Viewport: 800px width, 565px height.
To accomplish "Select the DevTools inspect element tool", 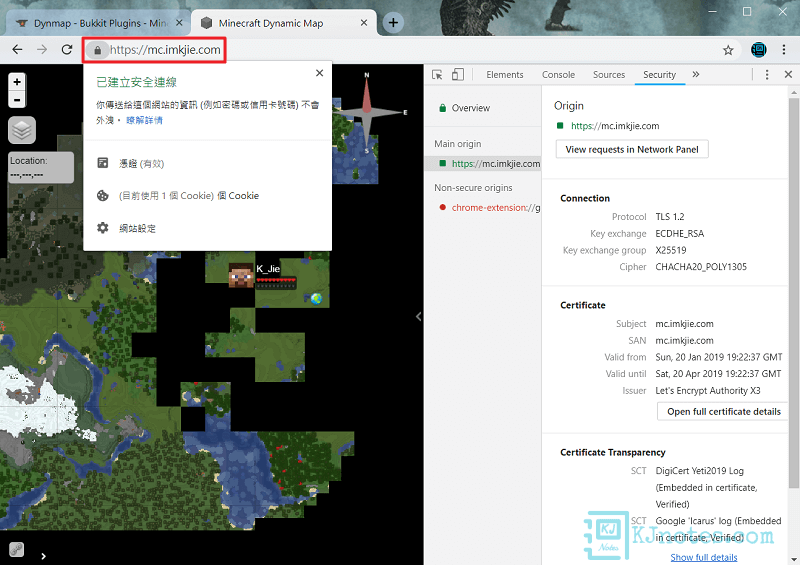I will coord(437,74).
